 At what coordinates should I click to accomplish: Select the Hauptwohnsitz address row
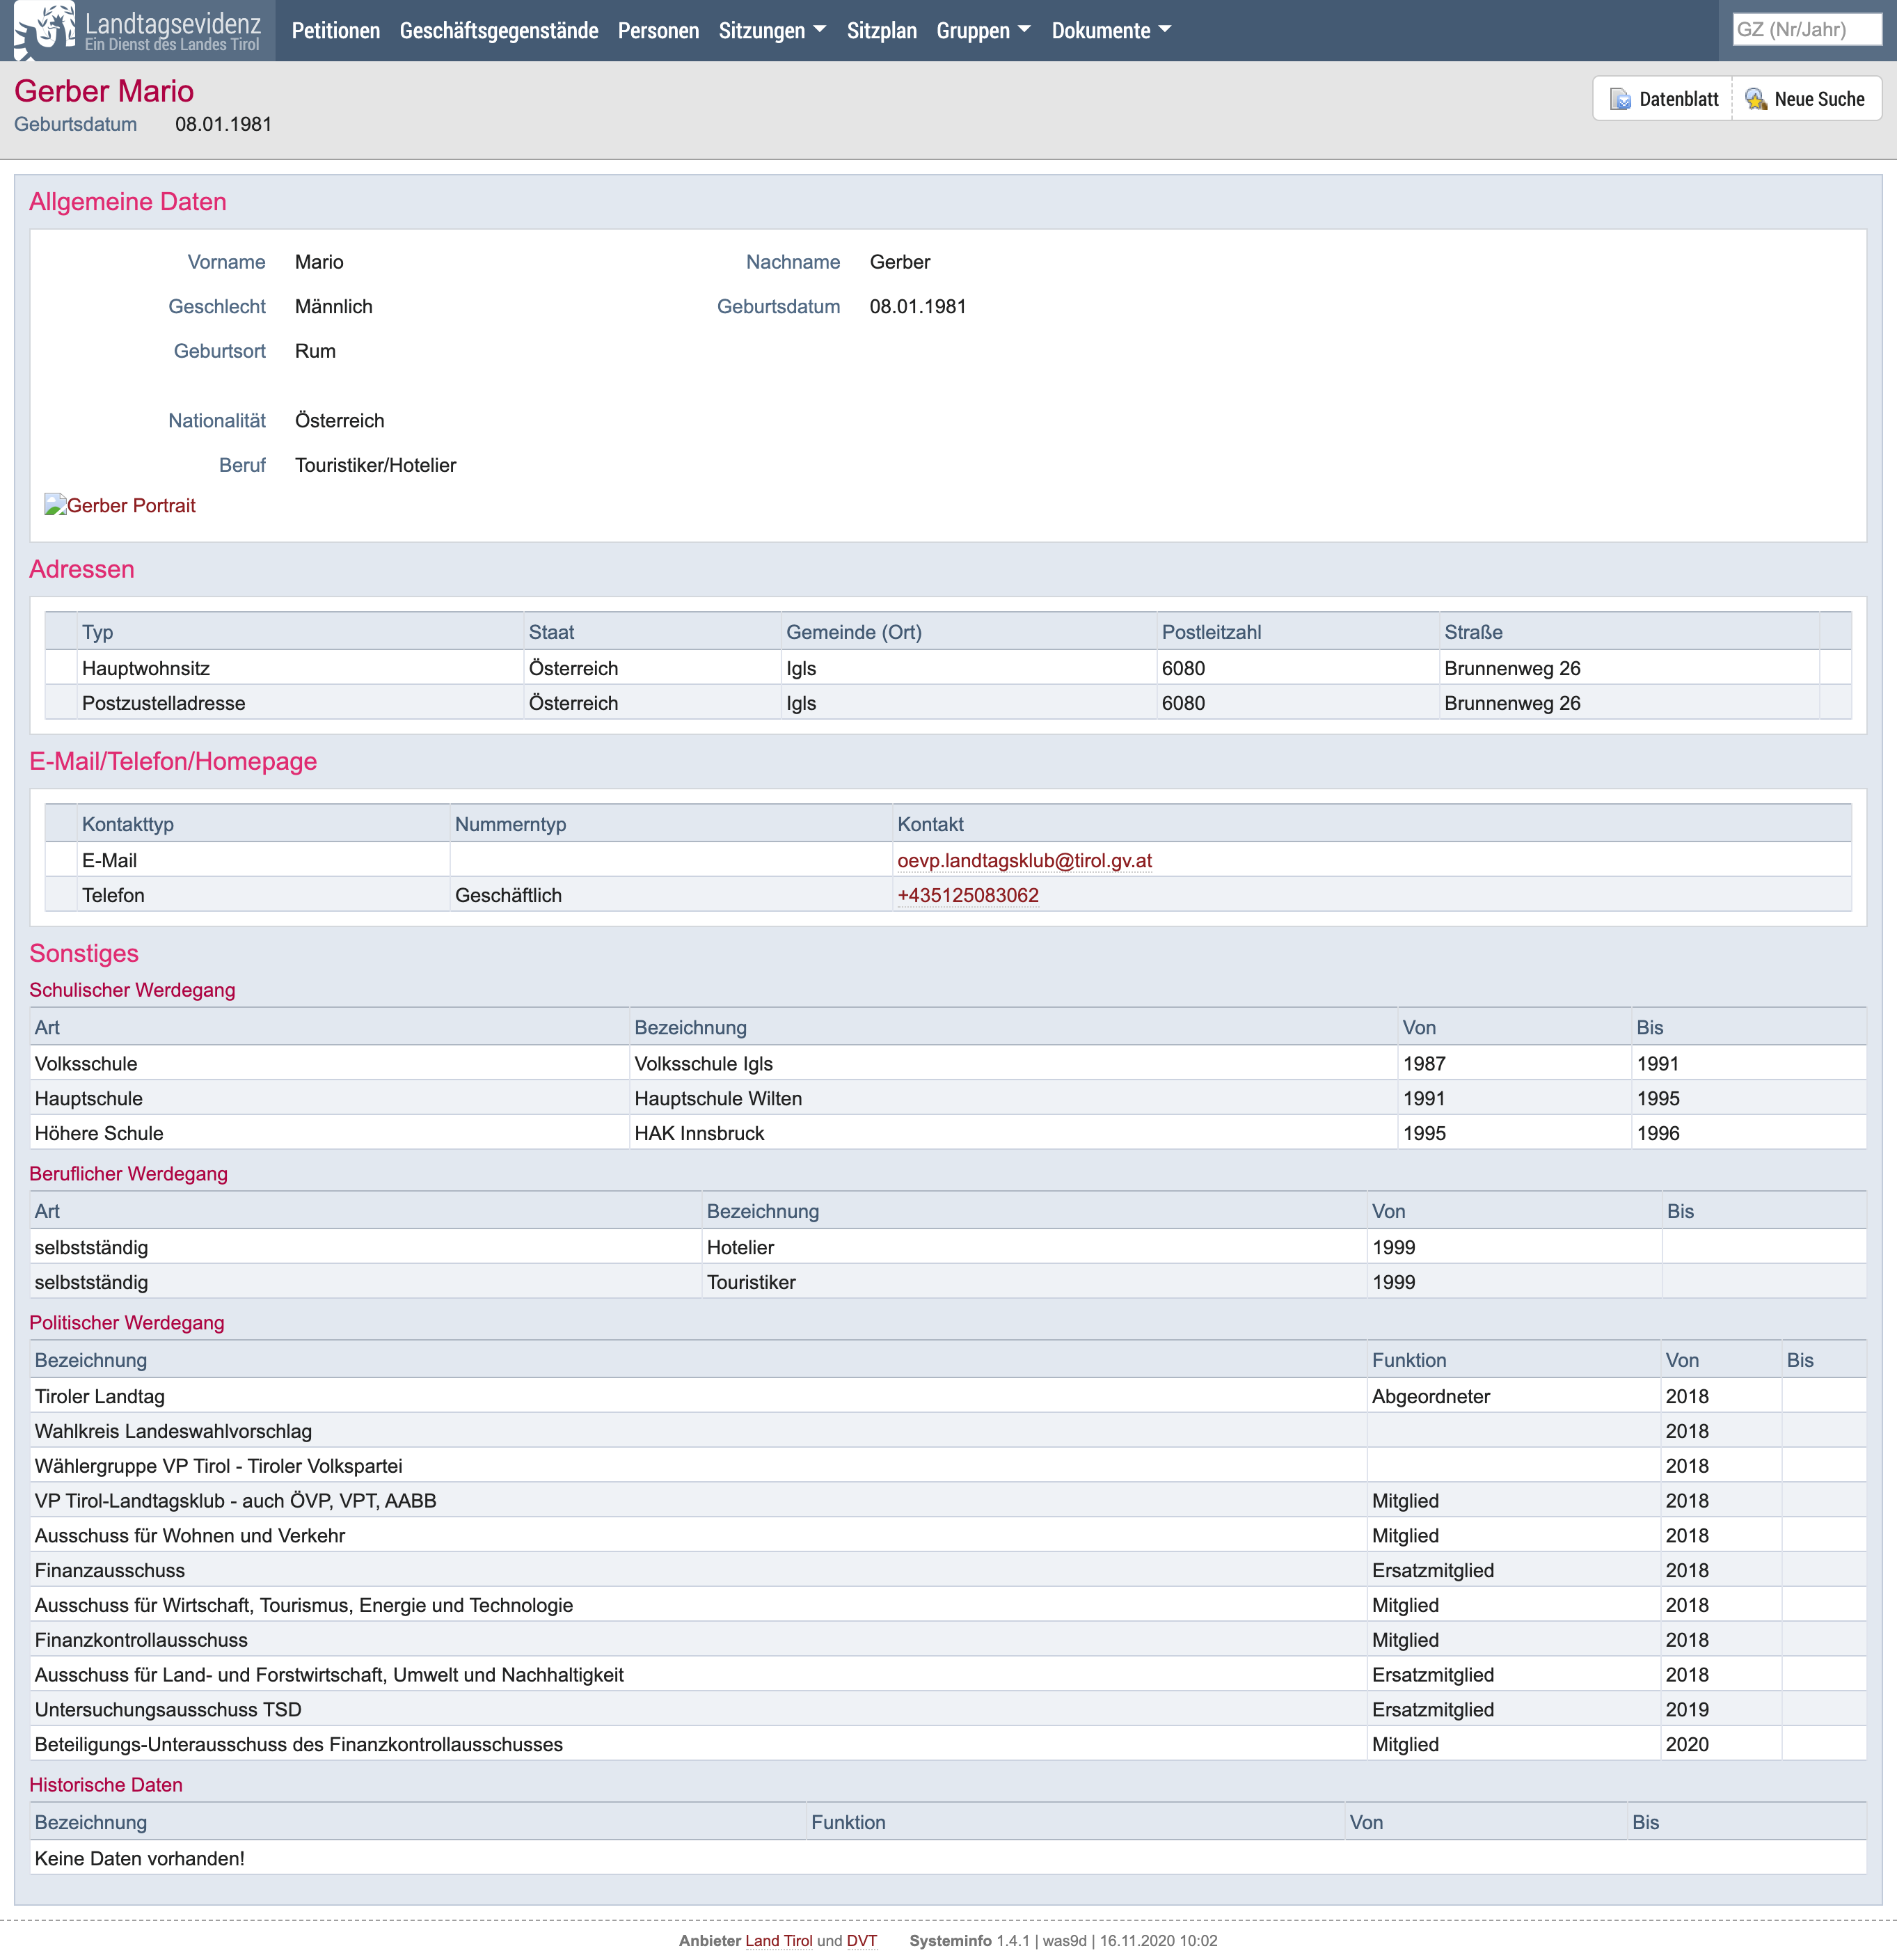948,668
